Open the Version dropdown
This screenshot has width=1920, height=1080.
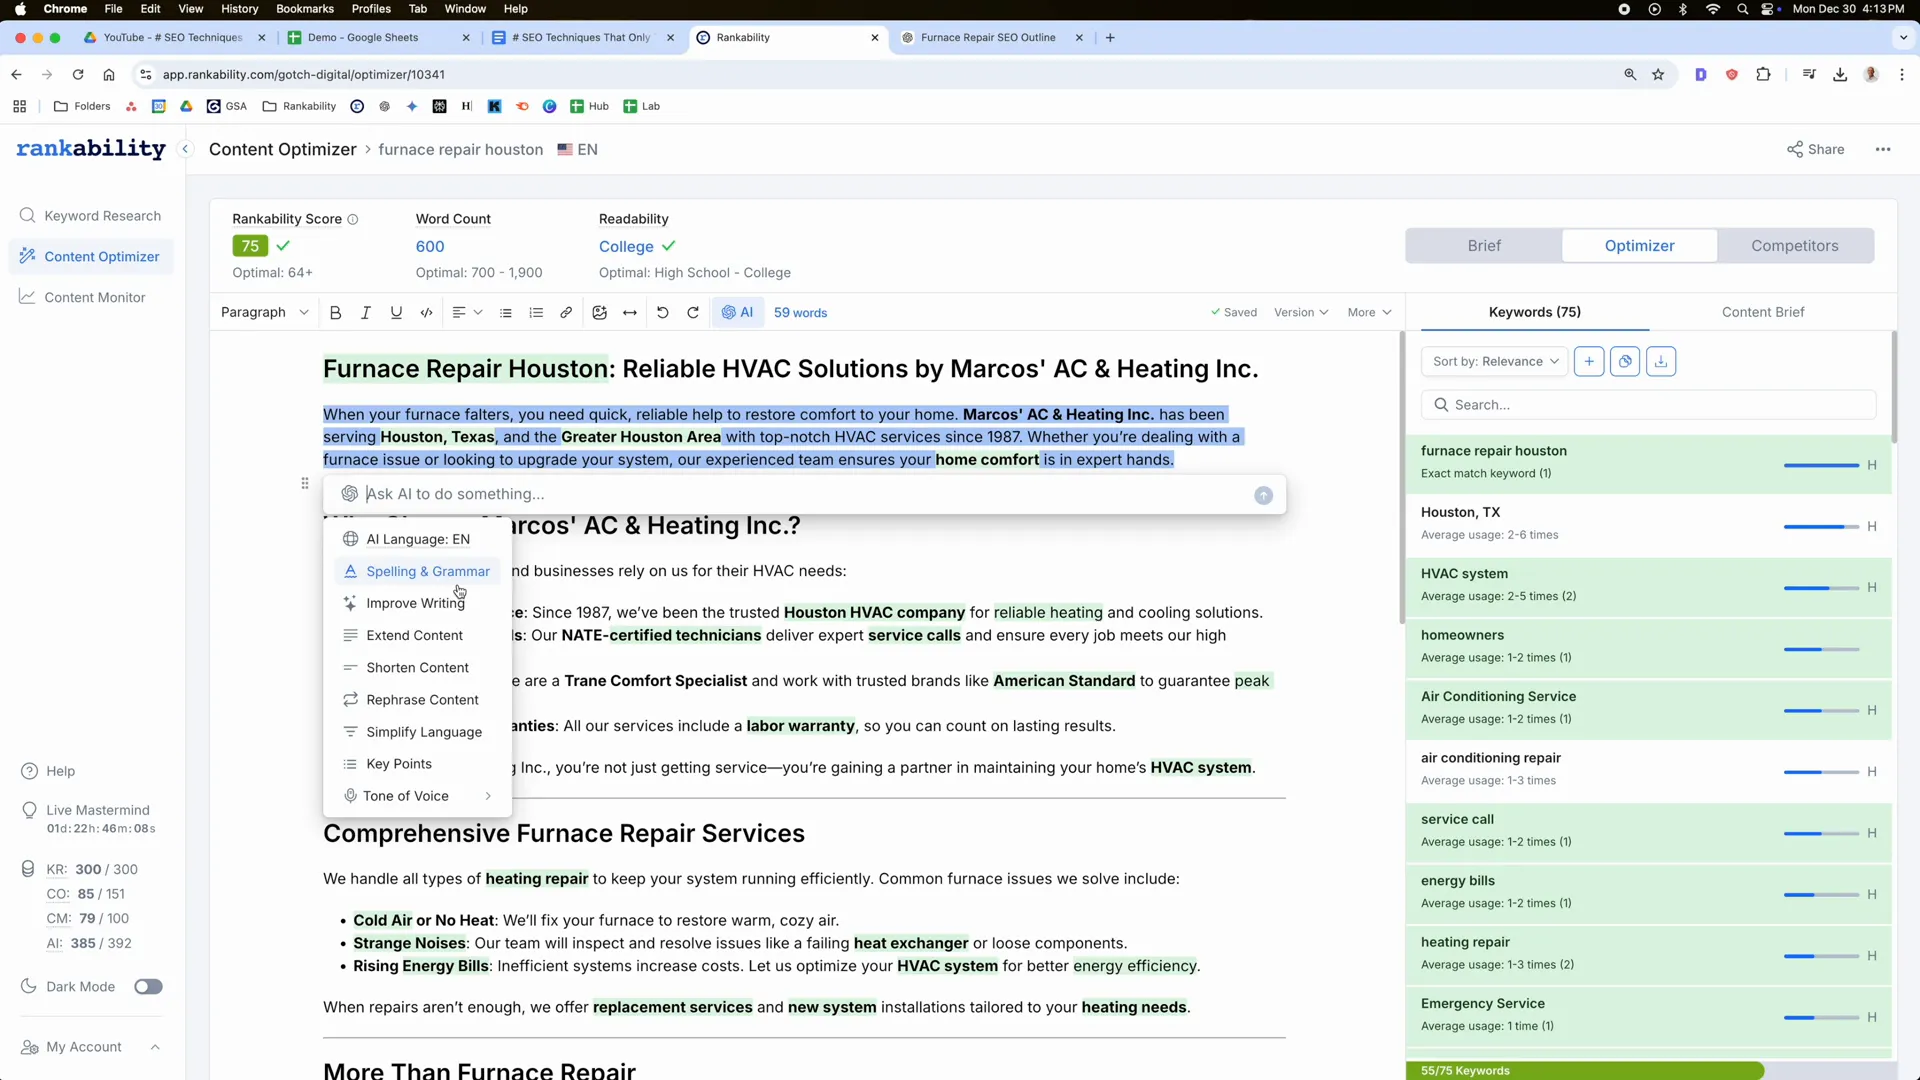click(x=1300, y=313)
